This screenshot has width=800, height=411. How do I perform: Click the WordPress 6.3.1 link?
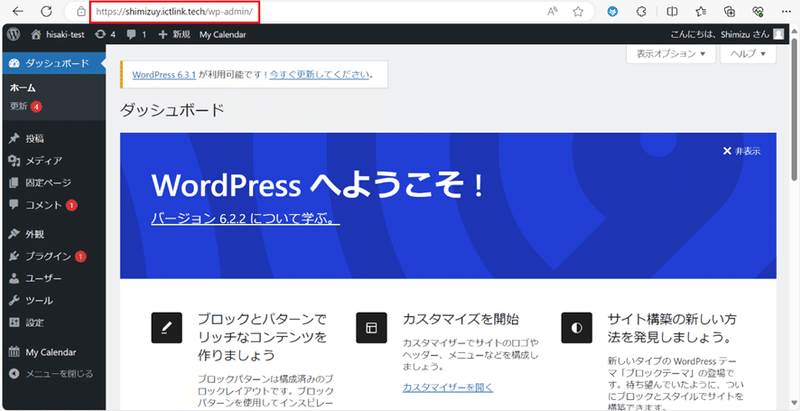click(164, 74)
